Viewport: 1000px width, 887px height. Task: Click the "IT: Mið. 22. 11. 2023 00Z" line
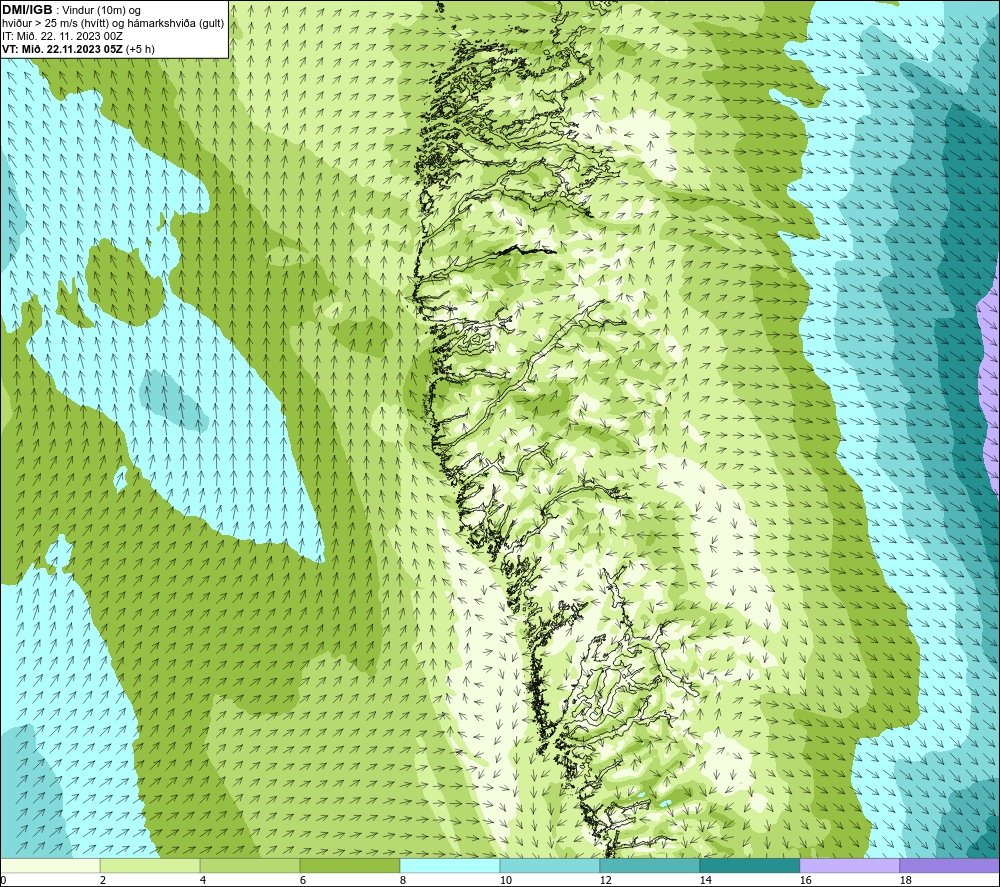coord(62,36)
